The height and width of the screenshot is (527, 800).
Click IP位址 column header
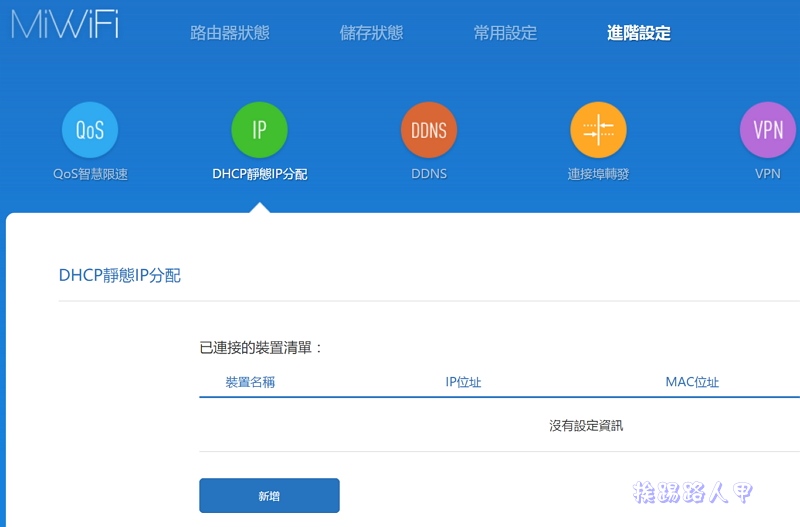click(x=463, y=382)
